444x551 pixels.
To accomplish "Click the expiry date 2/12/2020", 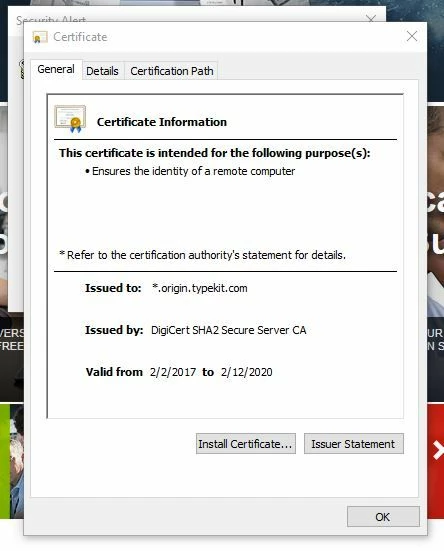I will (x=247, y=372).
